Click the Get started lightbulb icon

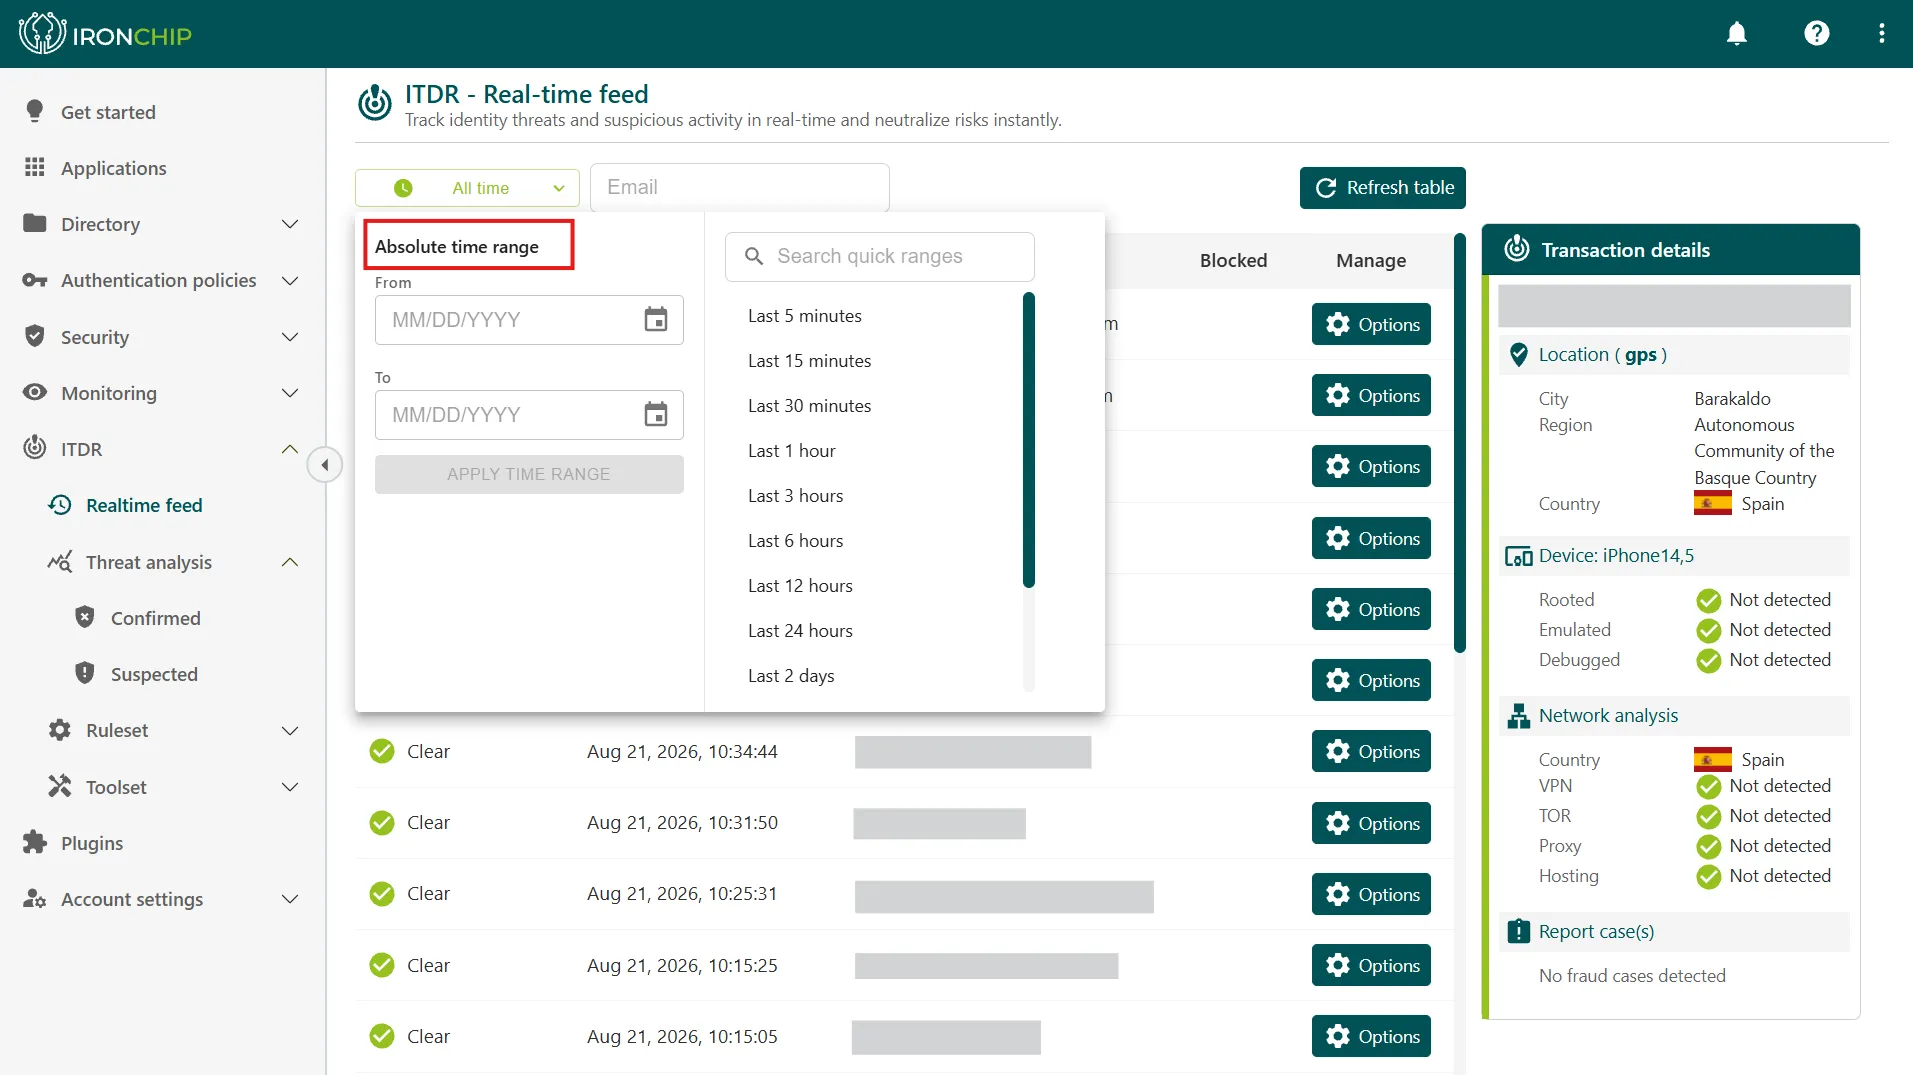(x=35, y=111)
